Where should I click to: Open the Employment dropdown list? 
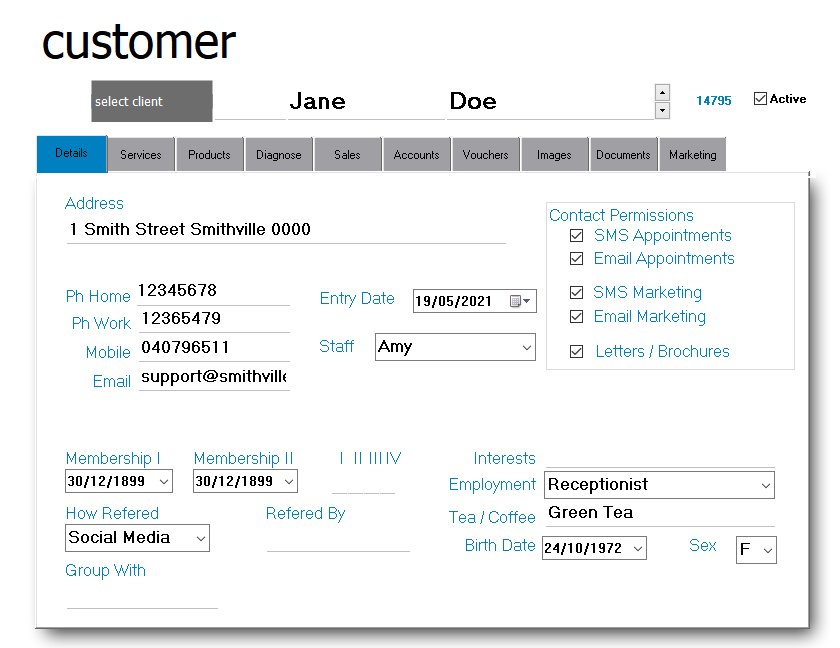pos(766,486)
